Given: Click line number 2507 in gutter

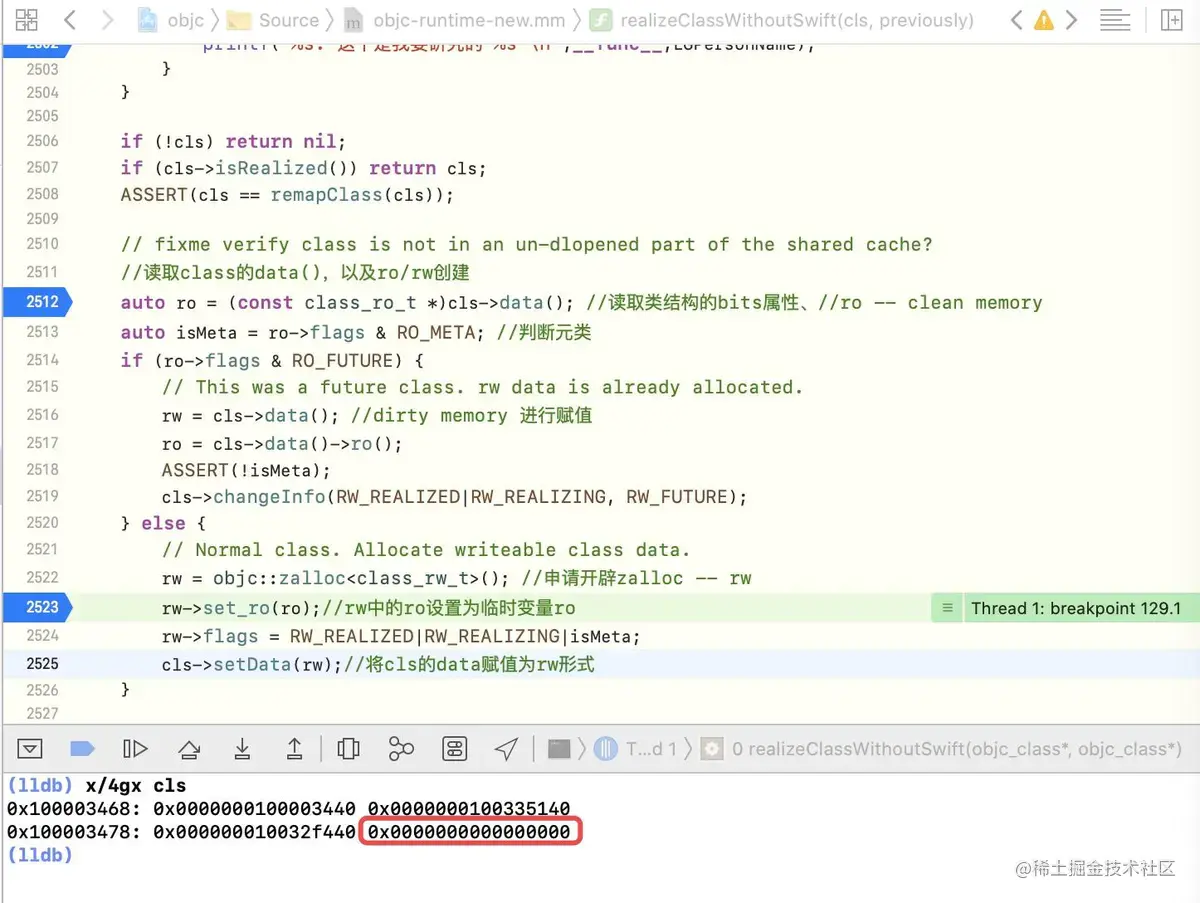Looking at the screenshot, I should (x=42, y=167).
